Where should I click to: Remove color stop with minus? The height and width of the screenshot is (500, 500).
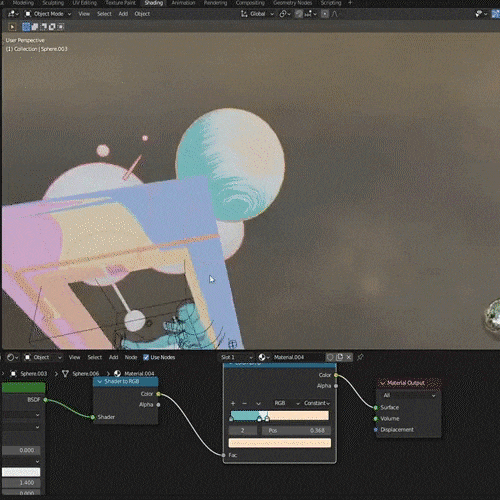244,403
